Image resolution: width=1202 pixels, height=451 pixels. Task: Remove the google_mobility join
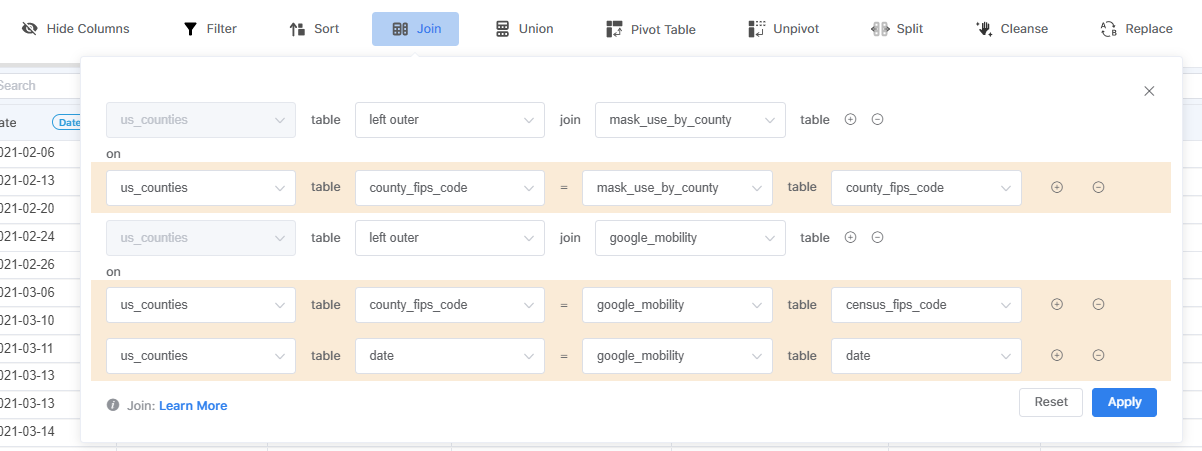[877, 238]
